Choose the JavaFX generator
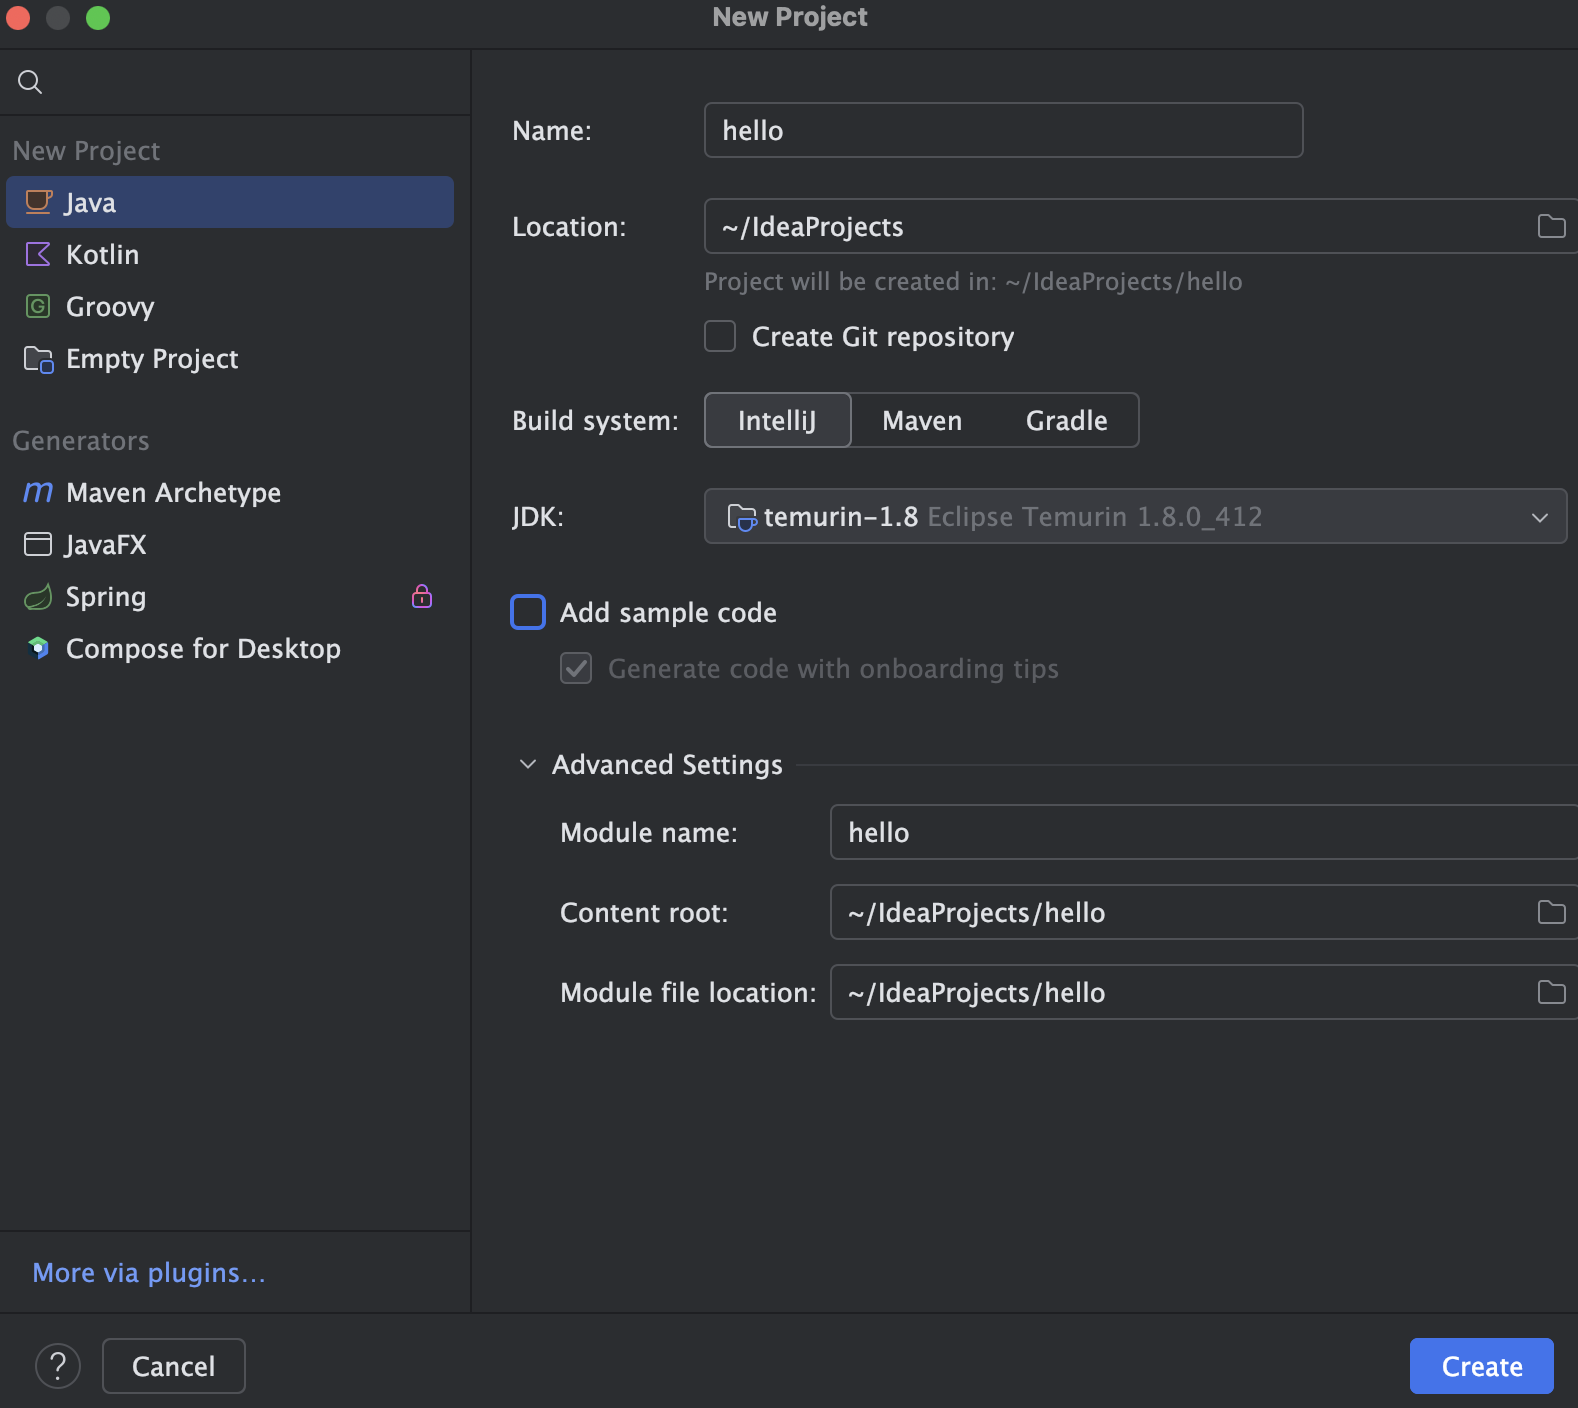The height and width of the screenshot is (1408, 1578). 230,544
